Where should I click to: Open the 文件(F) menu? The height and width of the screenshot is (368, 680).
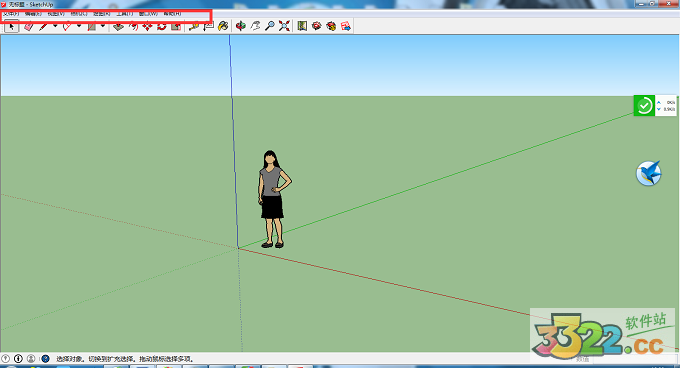point(10,14)
